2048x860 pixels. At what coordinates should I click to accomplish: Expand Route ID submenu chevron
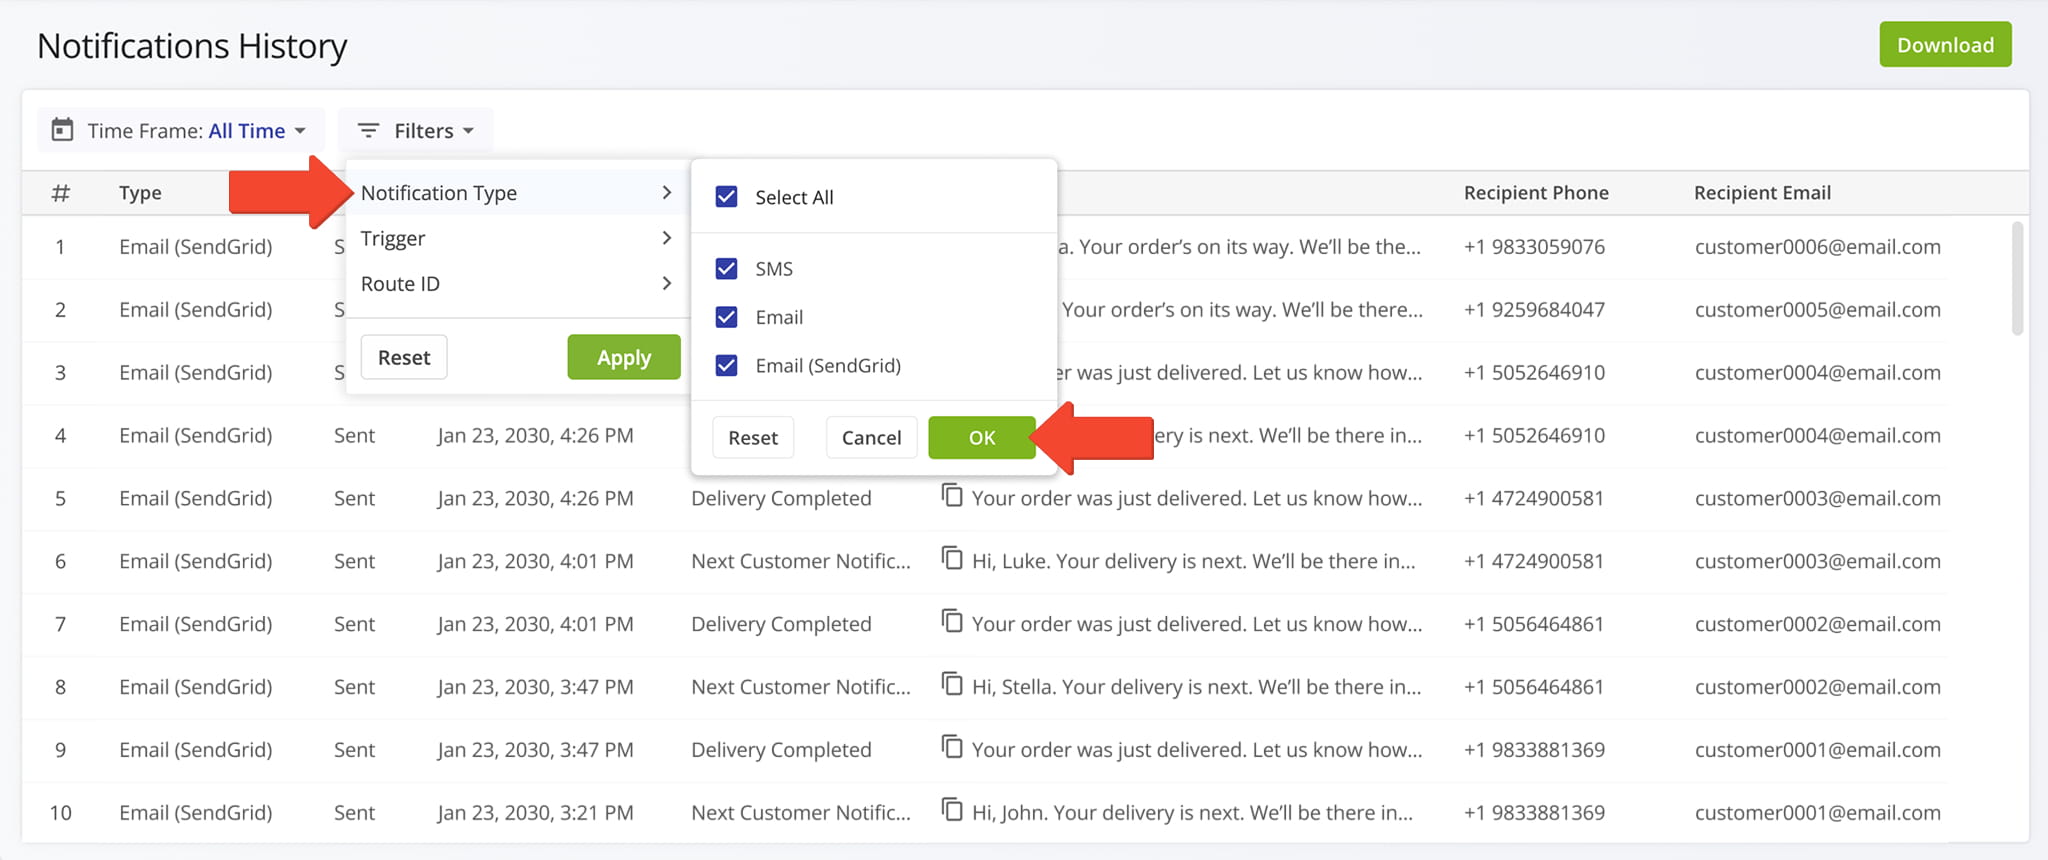[x=667, y=284]
